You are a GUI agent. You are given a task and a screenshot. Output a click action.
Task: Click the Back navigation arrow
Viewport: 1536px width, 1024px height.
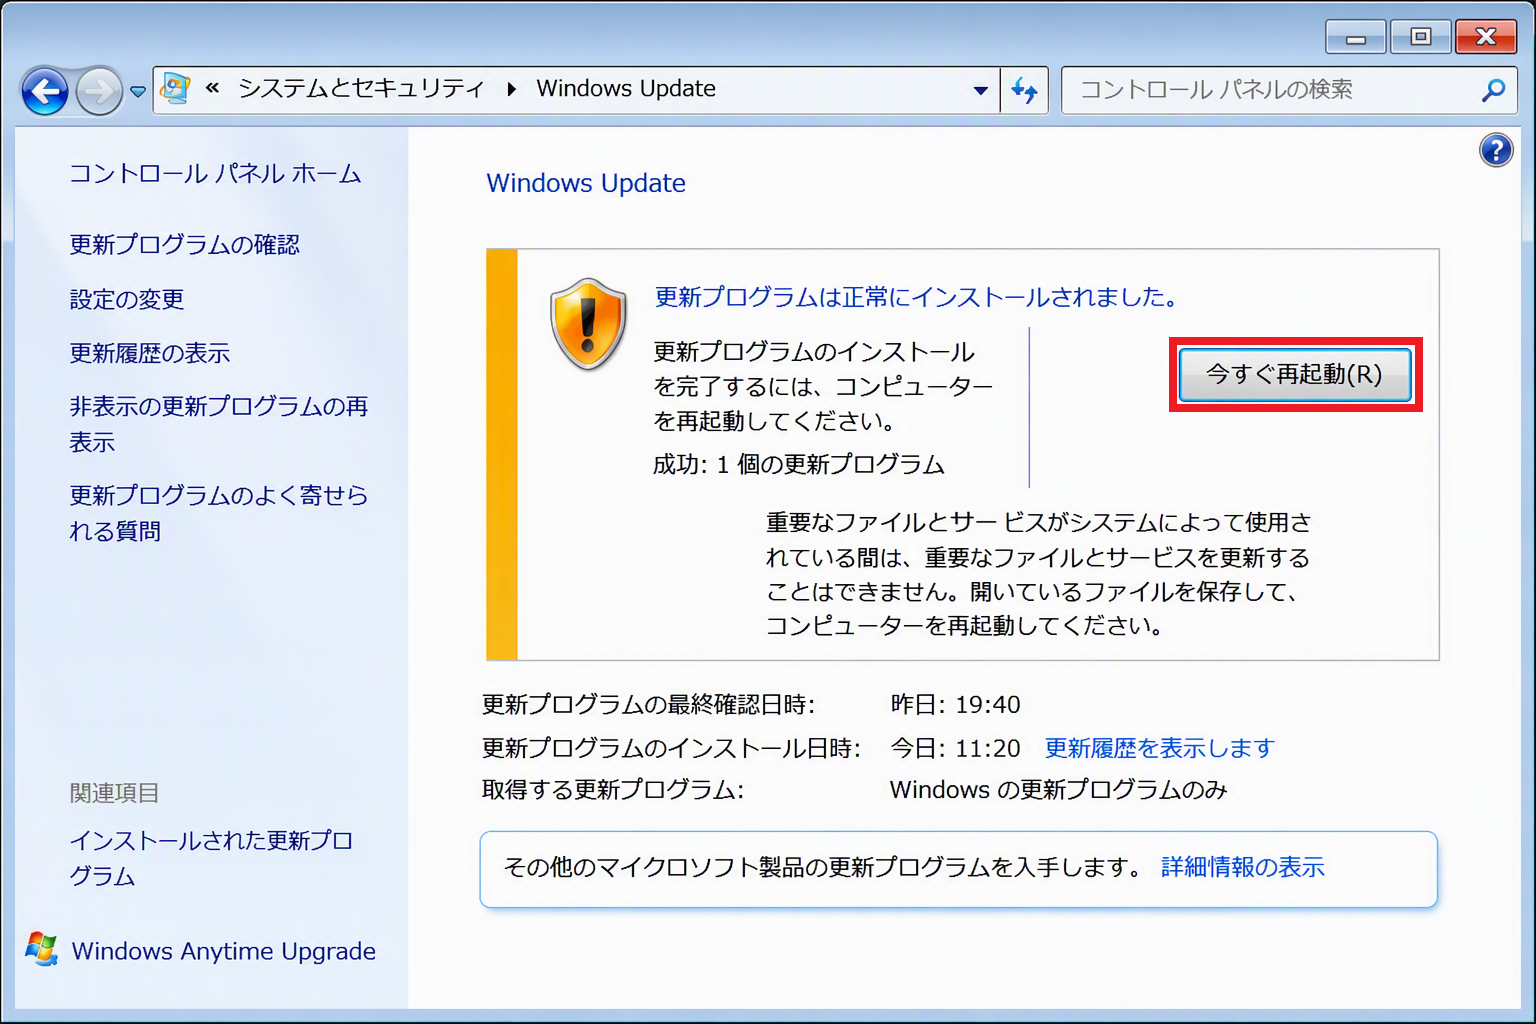[x=45, y=92]
